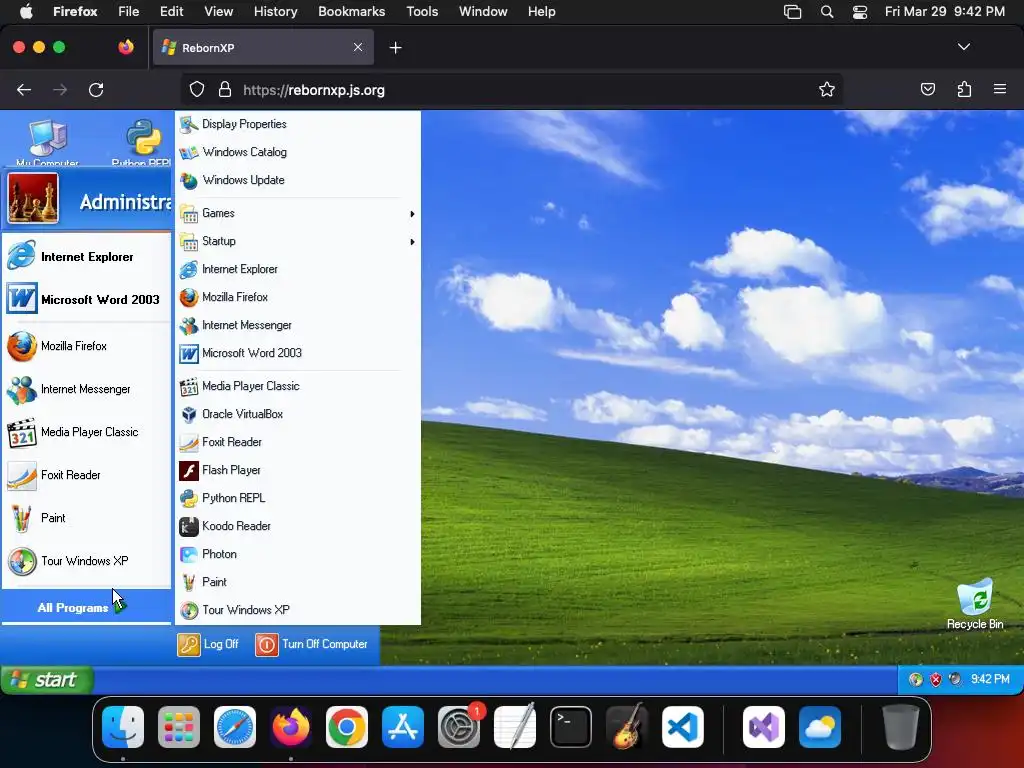Open pinned Microsoft Word 2003 in Start menu
The width and height of the screenshot is (1024, 768).
click(87, 300)
